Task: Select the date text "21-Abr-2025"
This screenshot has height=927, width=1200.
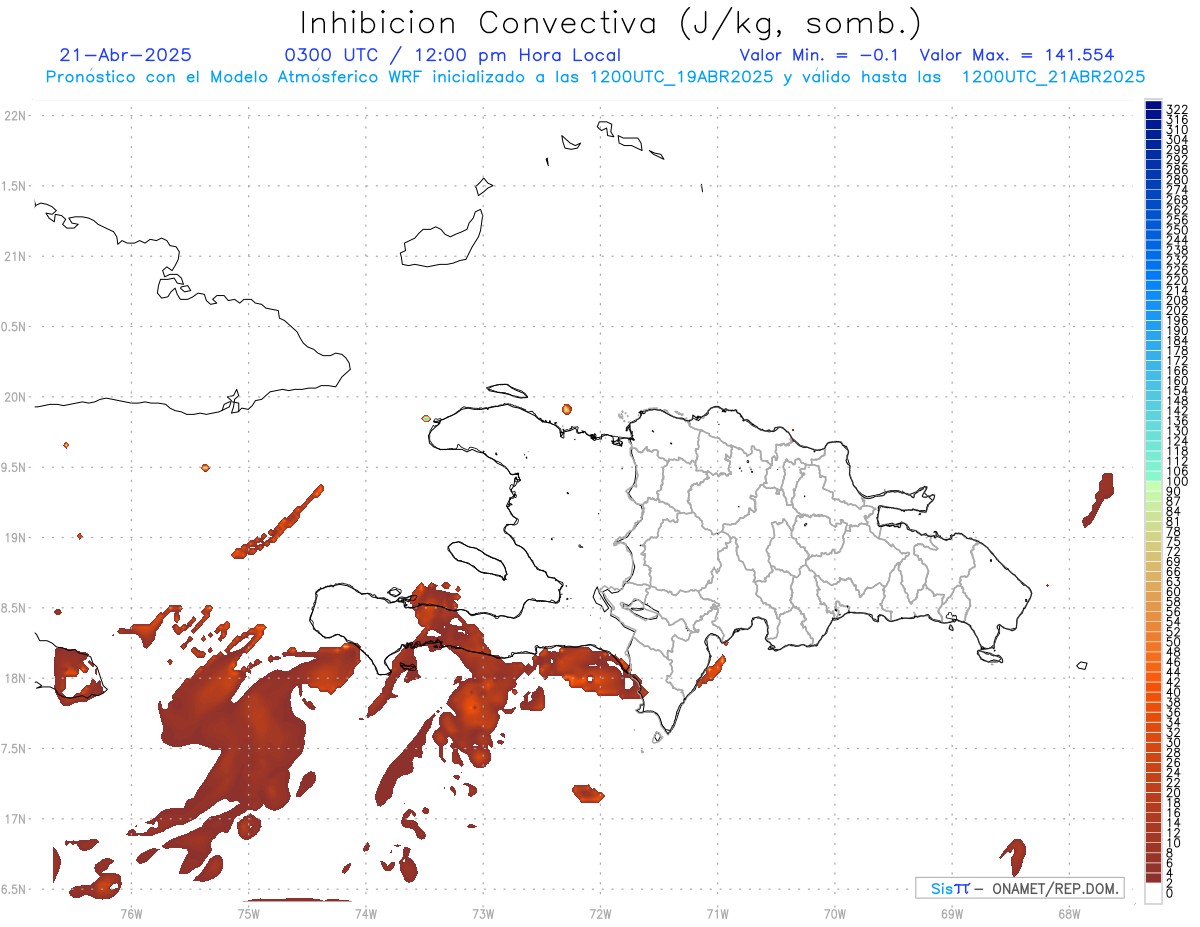Action: (126, 56)
